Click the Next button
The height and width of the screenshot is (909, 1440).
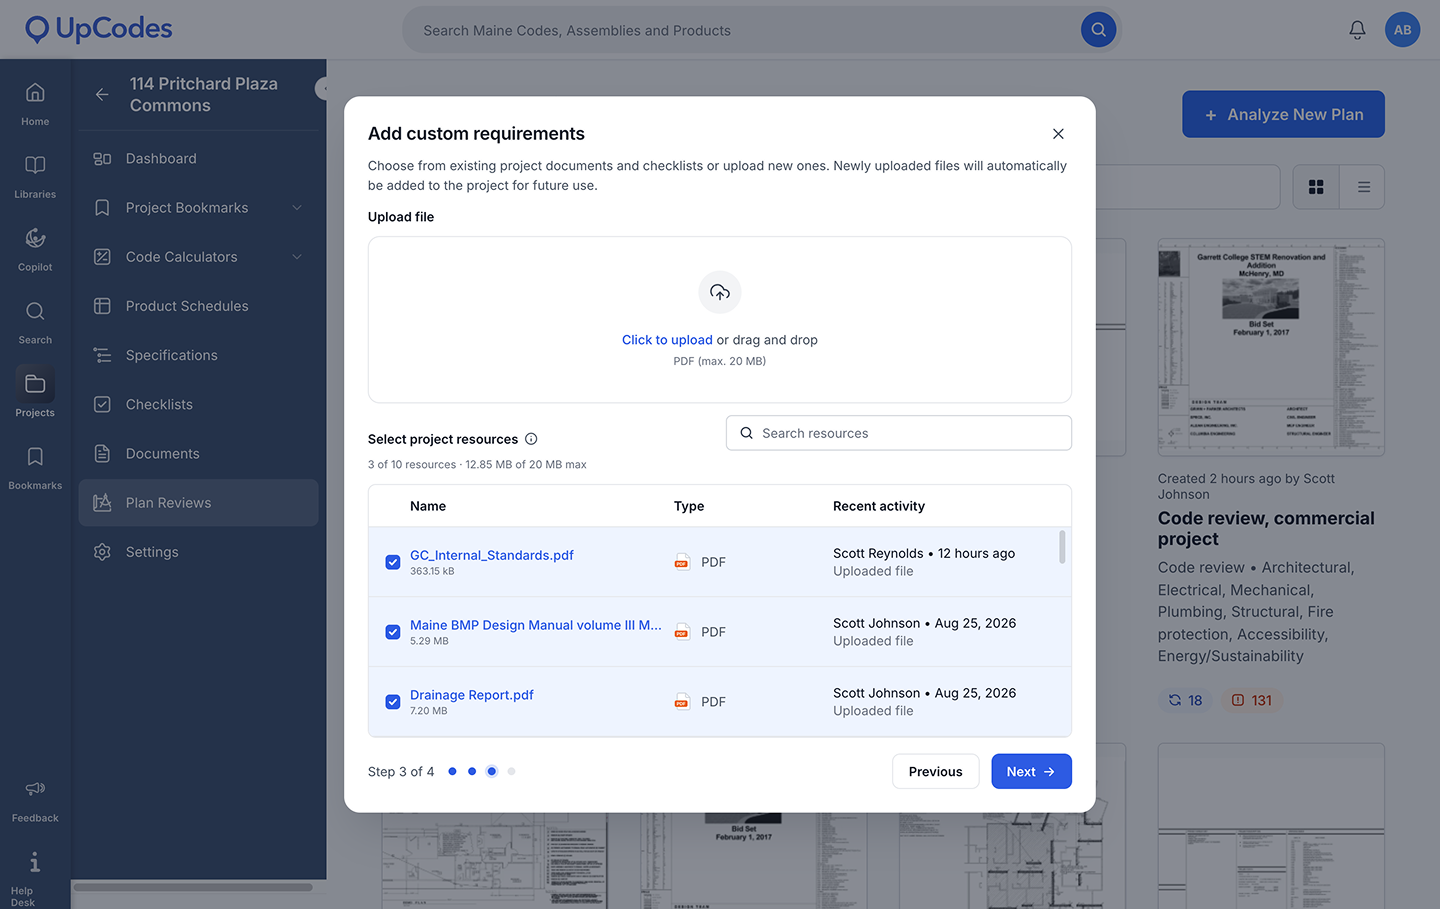[x=1031, y=771]
